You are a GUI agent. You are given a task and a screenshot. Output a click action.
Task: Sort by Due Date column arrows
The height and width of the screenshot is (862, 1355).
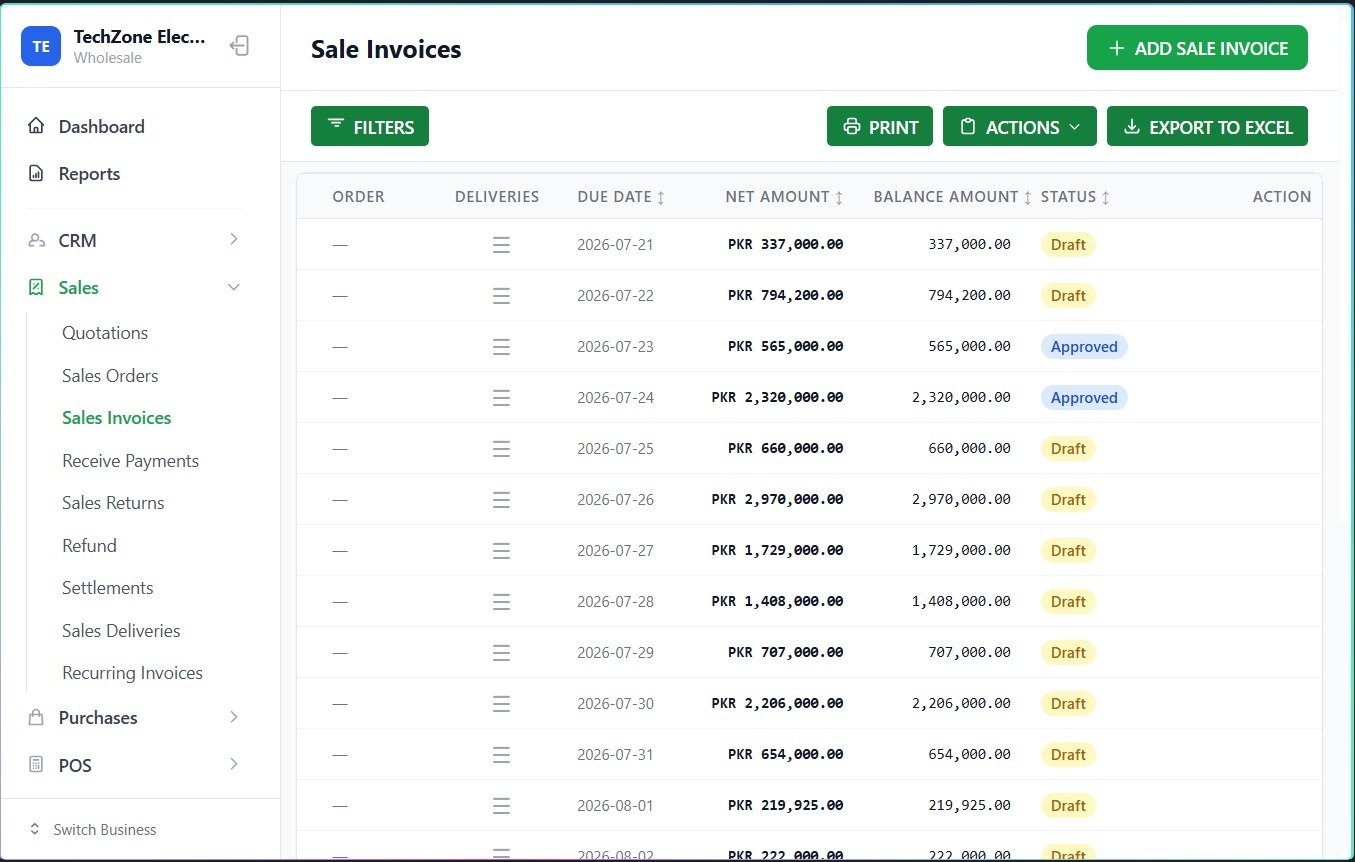pyautogui.click(x=661, y=198)
